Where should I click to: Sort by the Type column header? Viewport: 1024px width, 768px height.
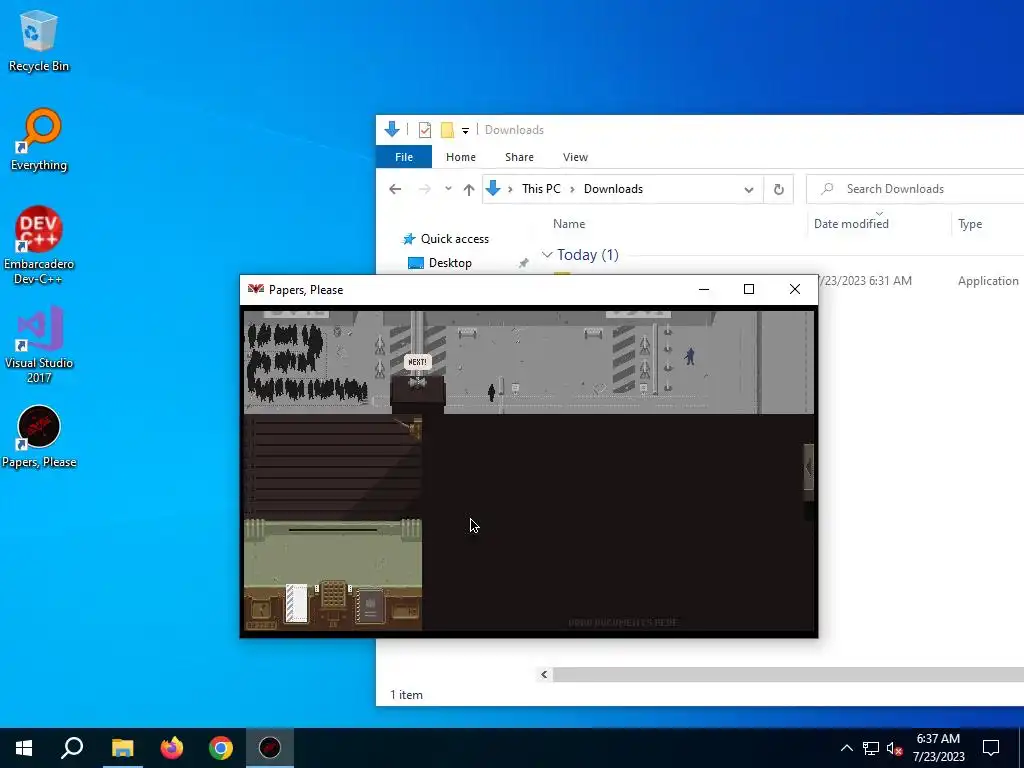(970, 224)
